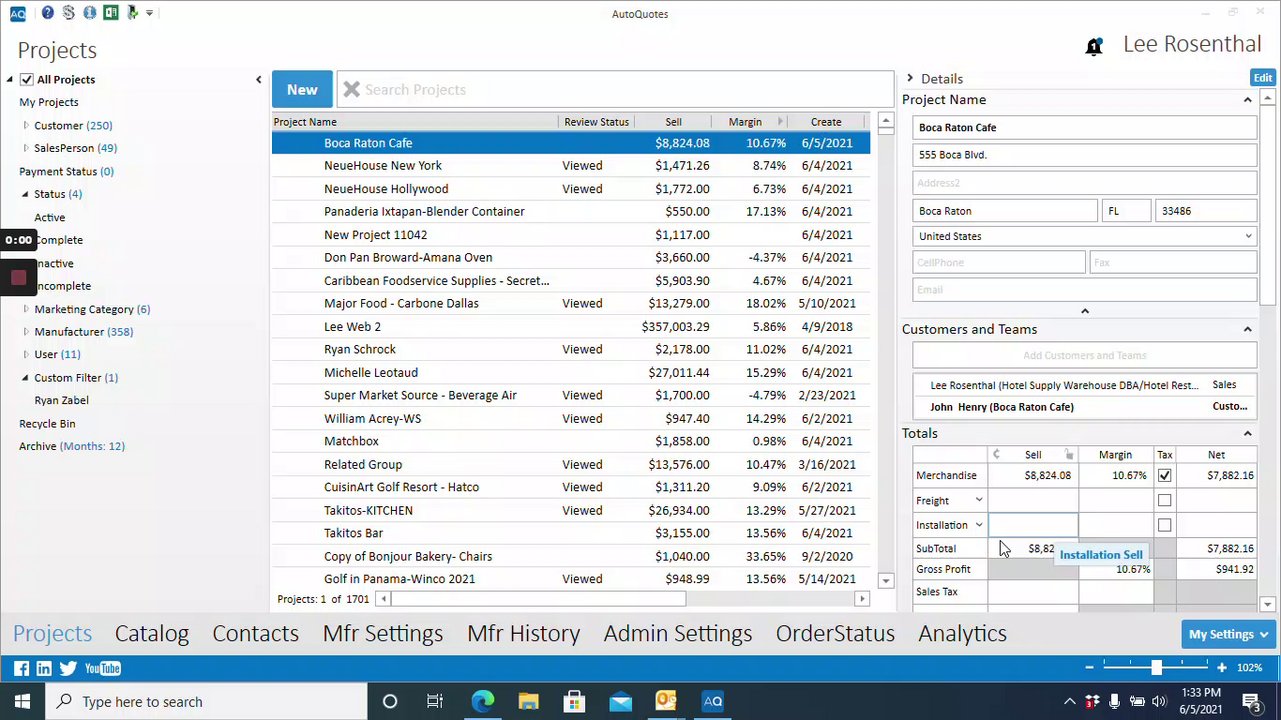1281x720 pixels.
Task: Open Windows Start menu
Action: [22, 702]
